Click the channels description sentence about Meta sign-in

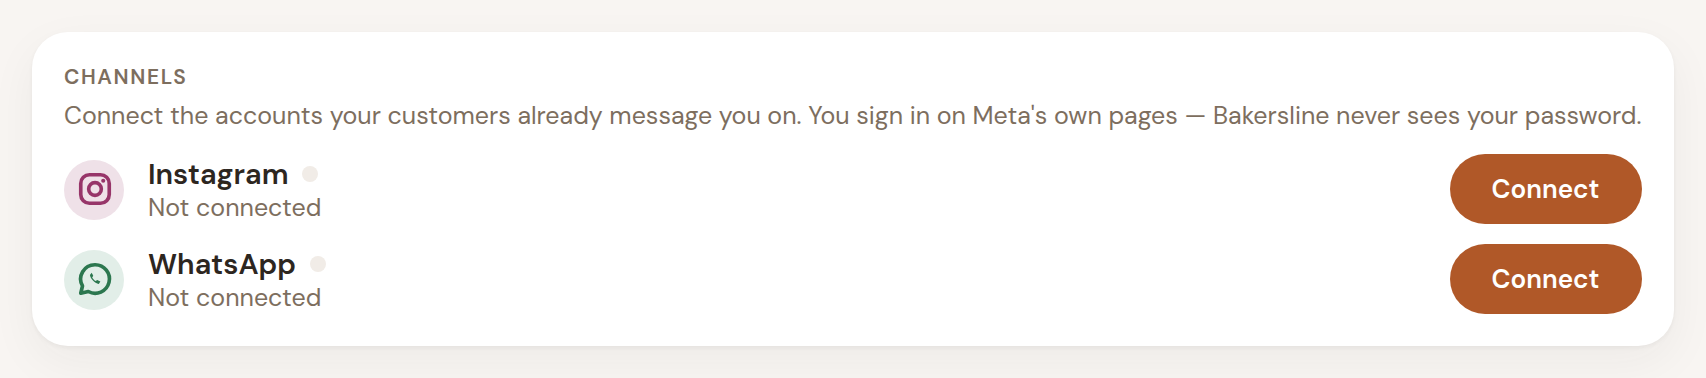(852, 116)
